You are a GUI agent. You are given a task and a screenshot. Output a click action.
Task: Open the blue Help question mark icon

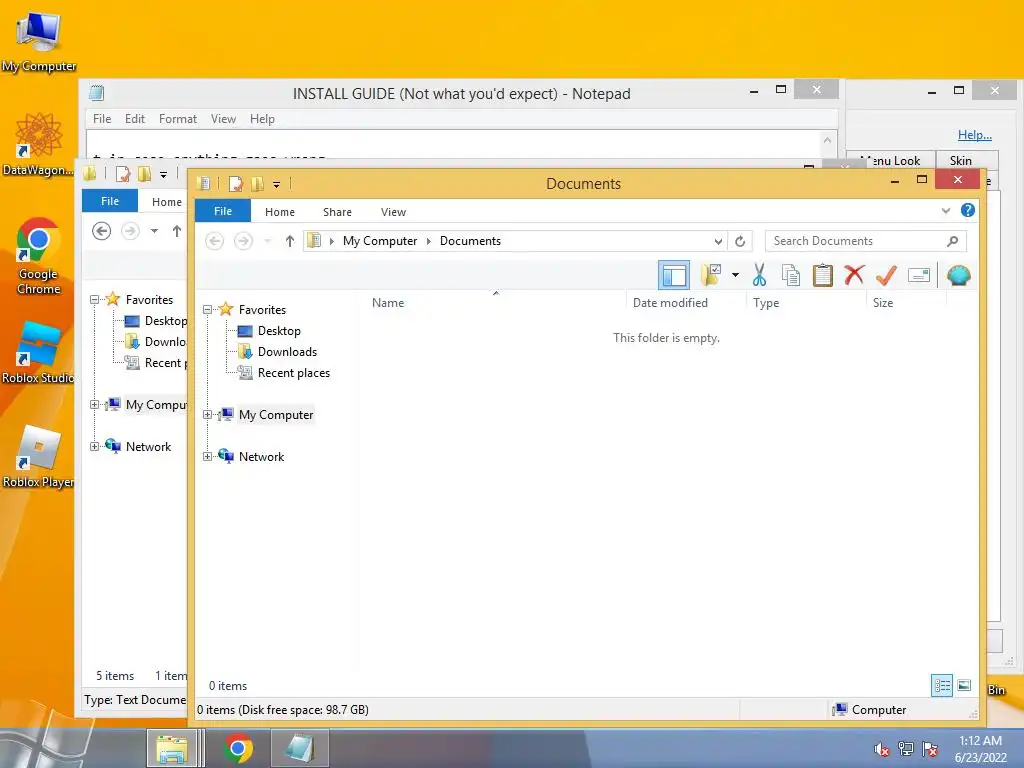click(968, 210)
